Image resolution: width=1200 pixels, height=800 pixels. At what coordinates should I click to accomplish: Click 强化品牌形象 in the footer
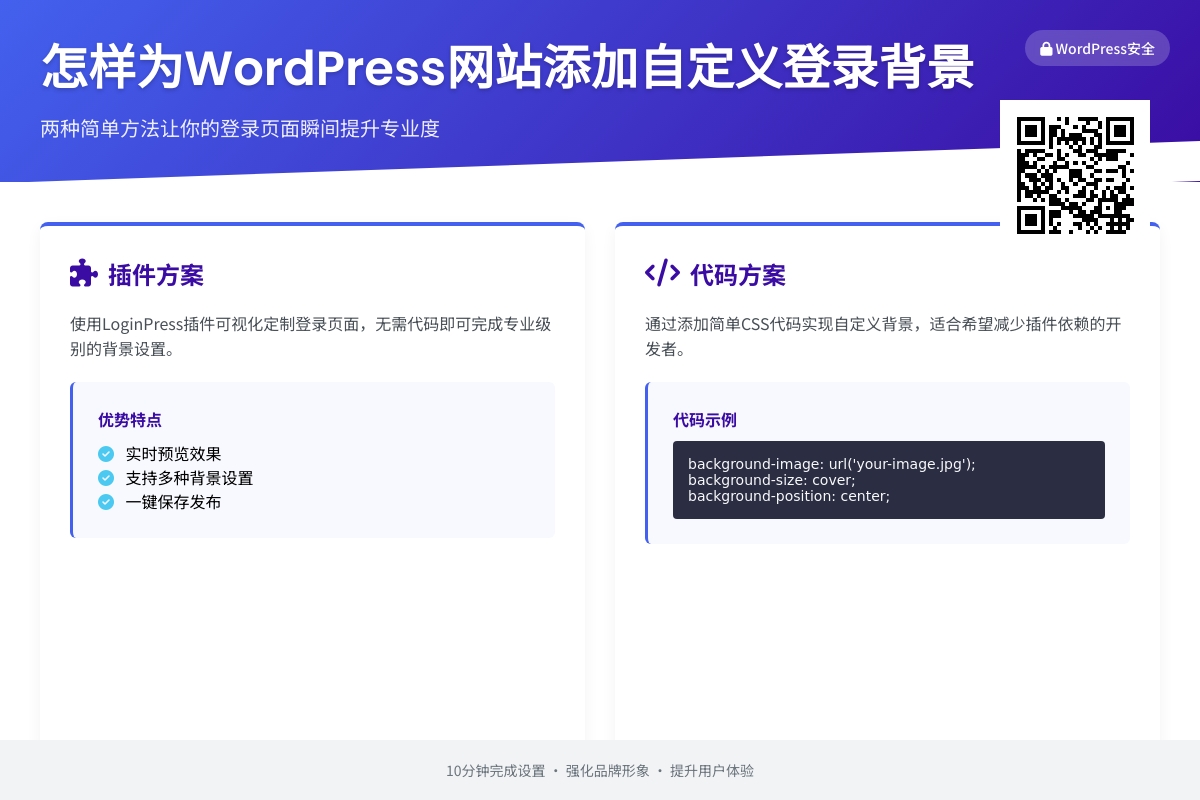(608, 771)
